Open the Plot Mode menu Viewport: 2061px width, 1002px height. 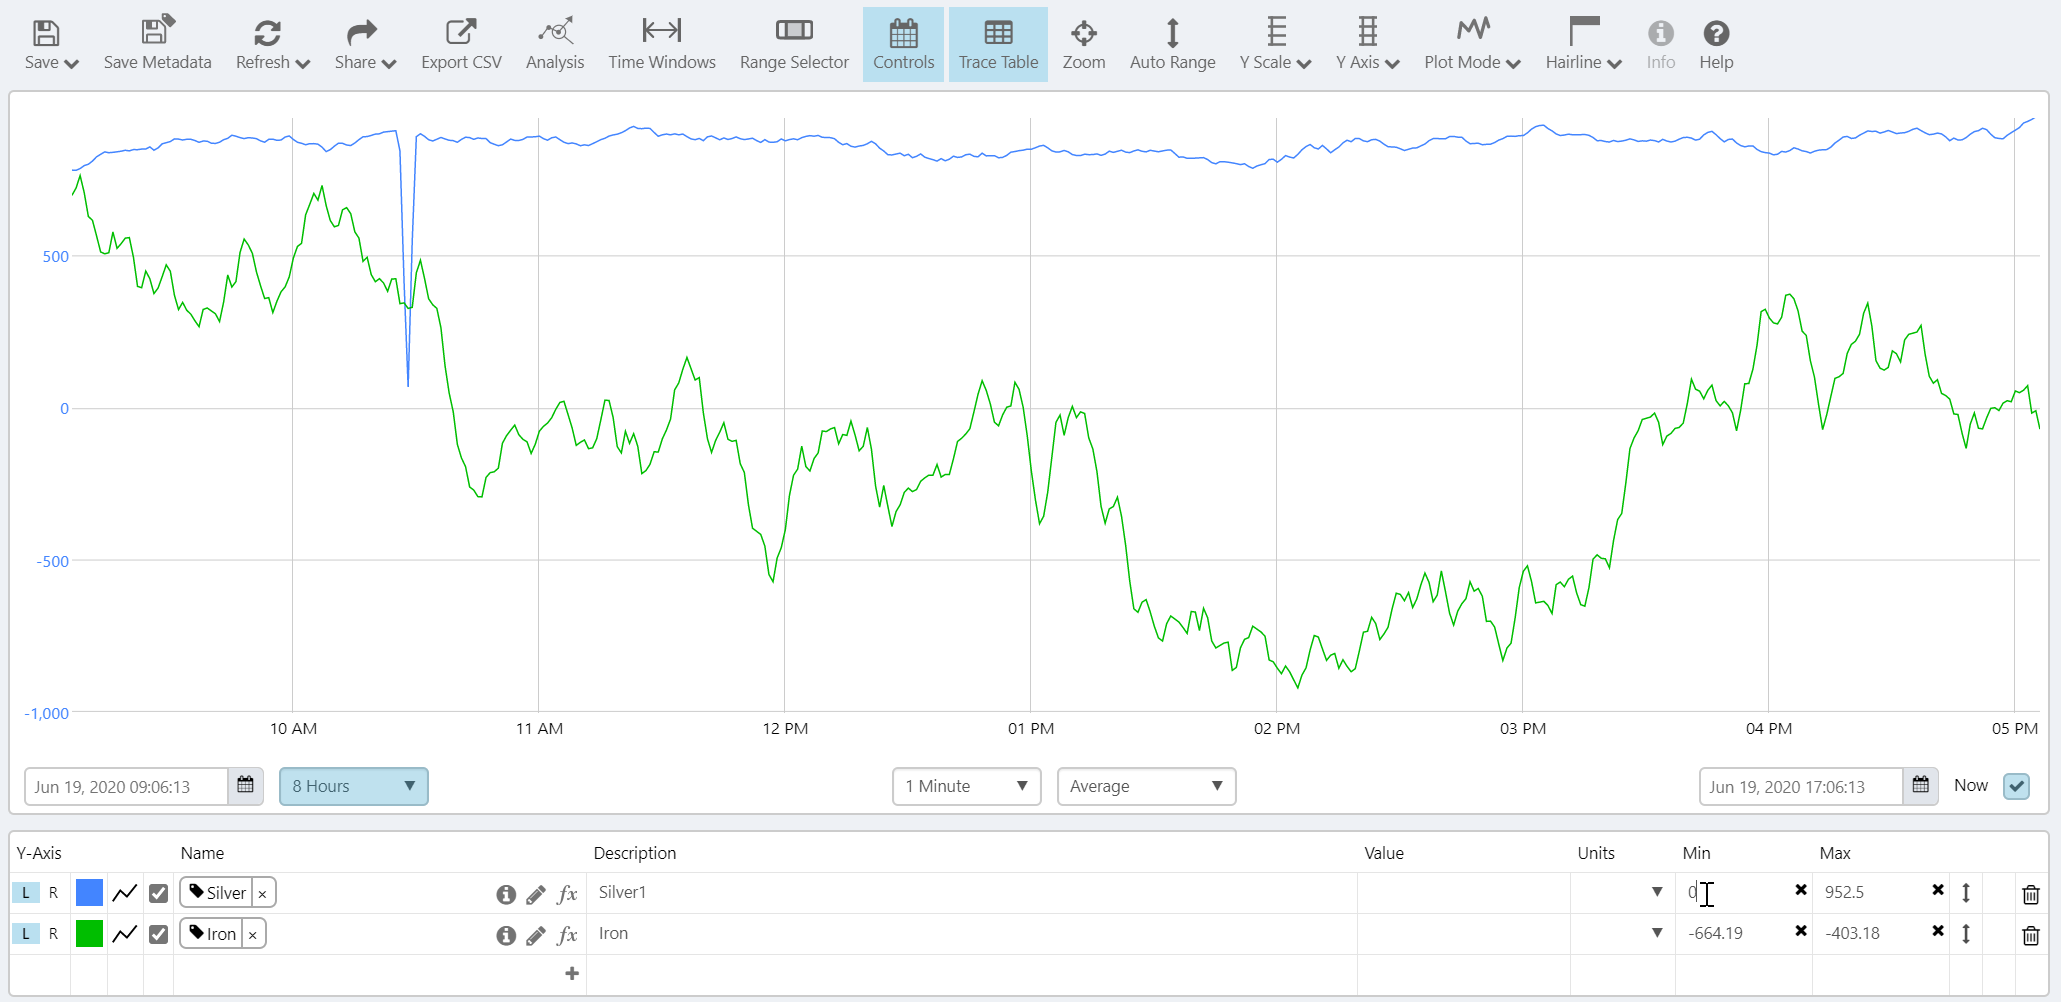(1472, 45)
